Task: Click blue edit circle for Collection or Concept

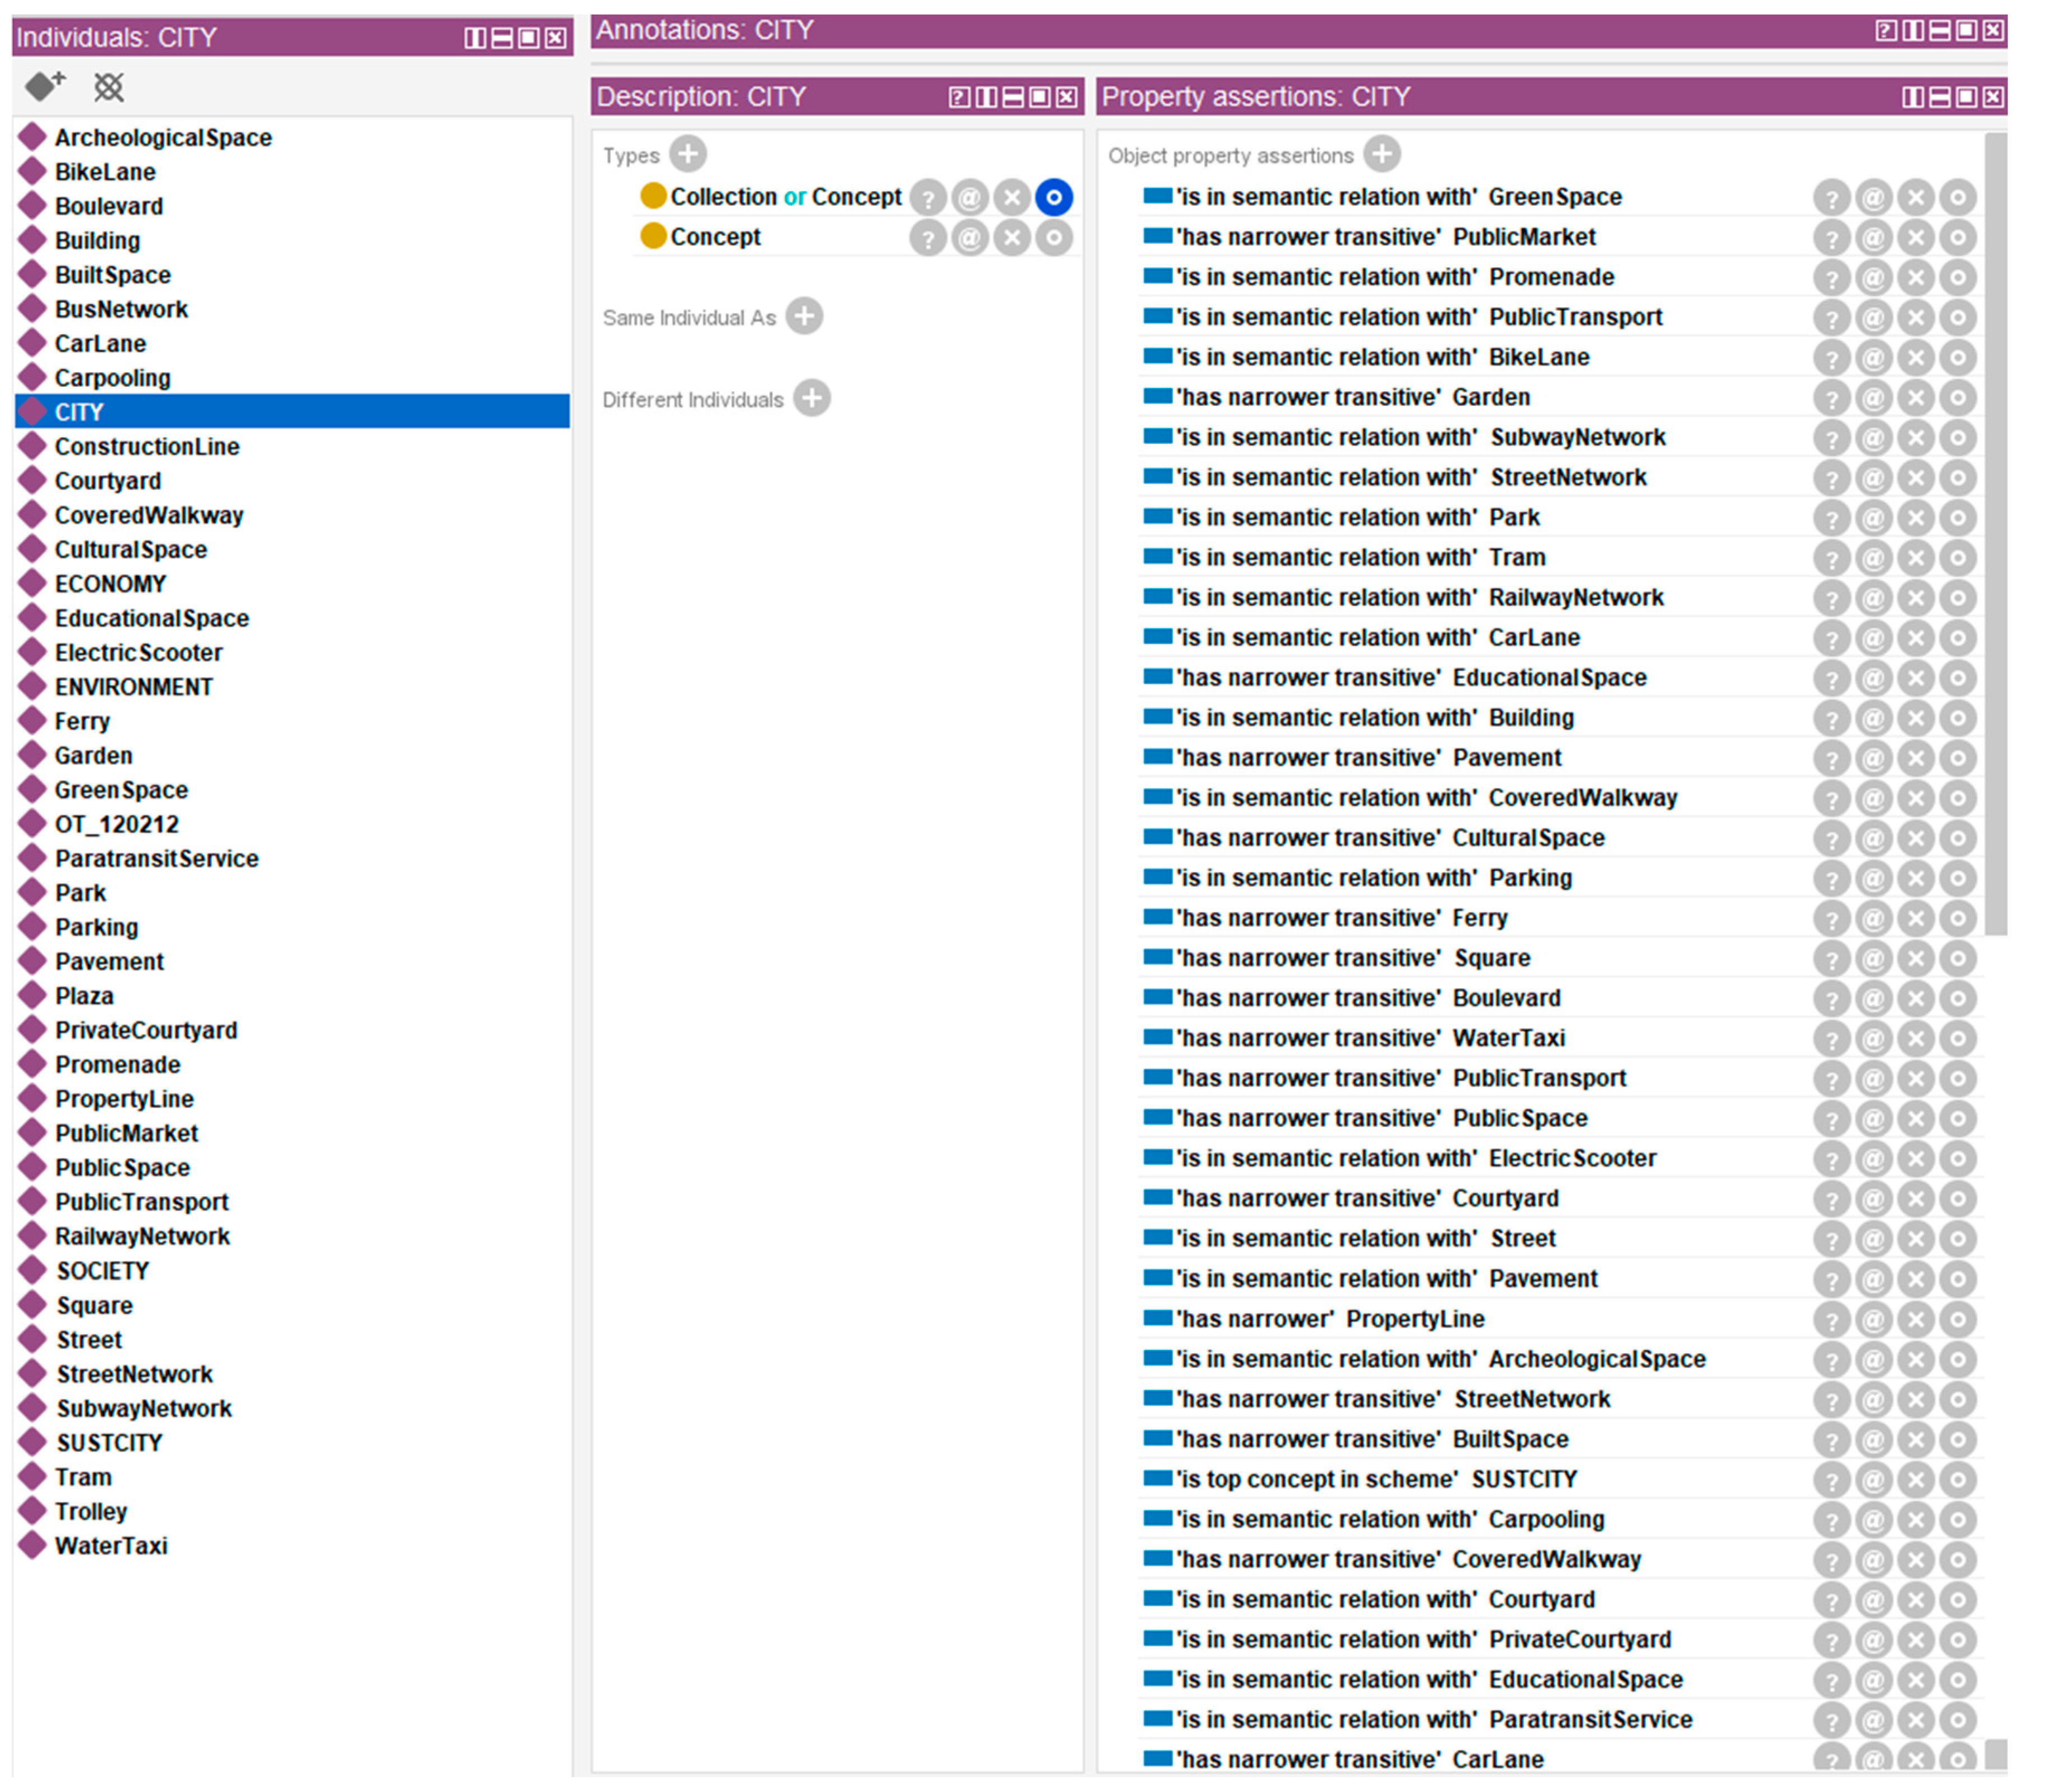Action: 1054,197
